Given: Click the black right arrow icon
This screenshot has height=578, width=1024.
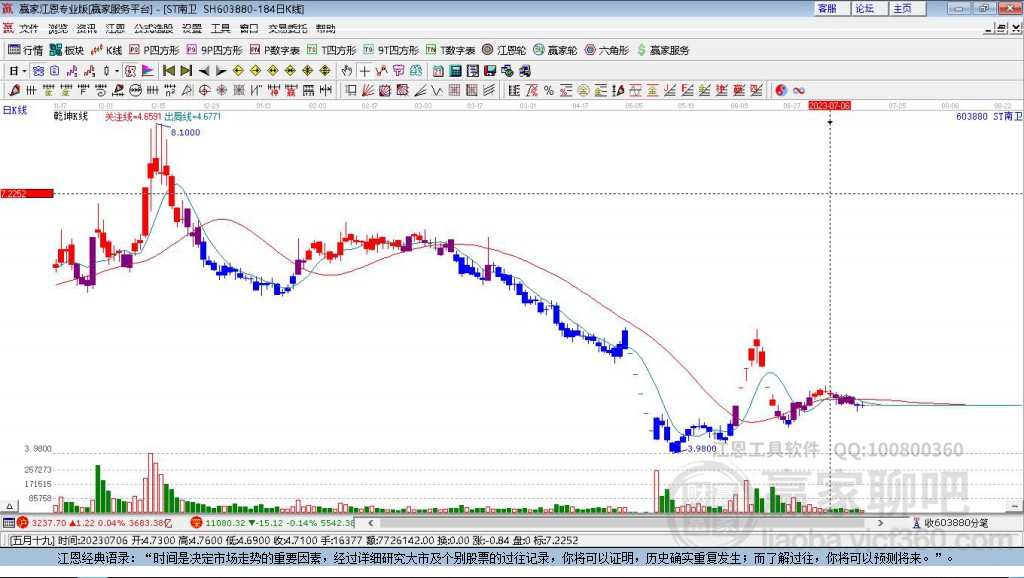Looking at the screenshot, I should (221, 71).
